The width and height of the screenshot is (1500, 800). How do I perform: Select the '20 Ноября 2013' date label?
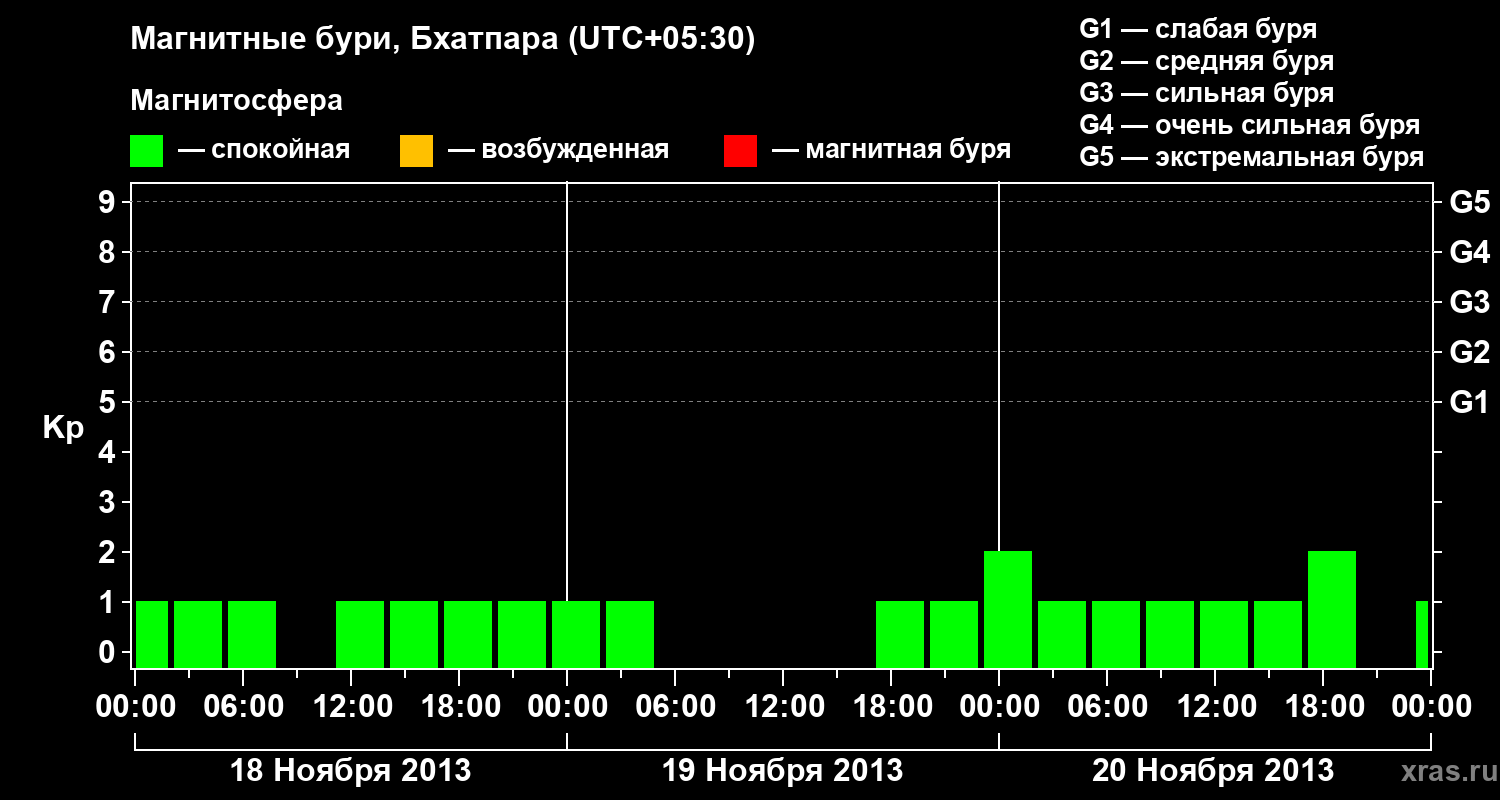click(x=1213, y=771)
